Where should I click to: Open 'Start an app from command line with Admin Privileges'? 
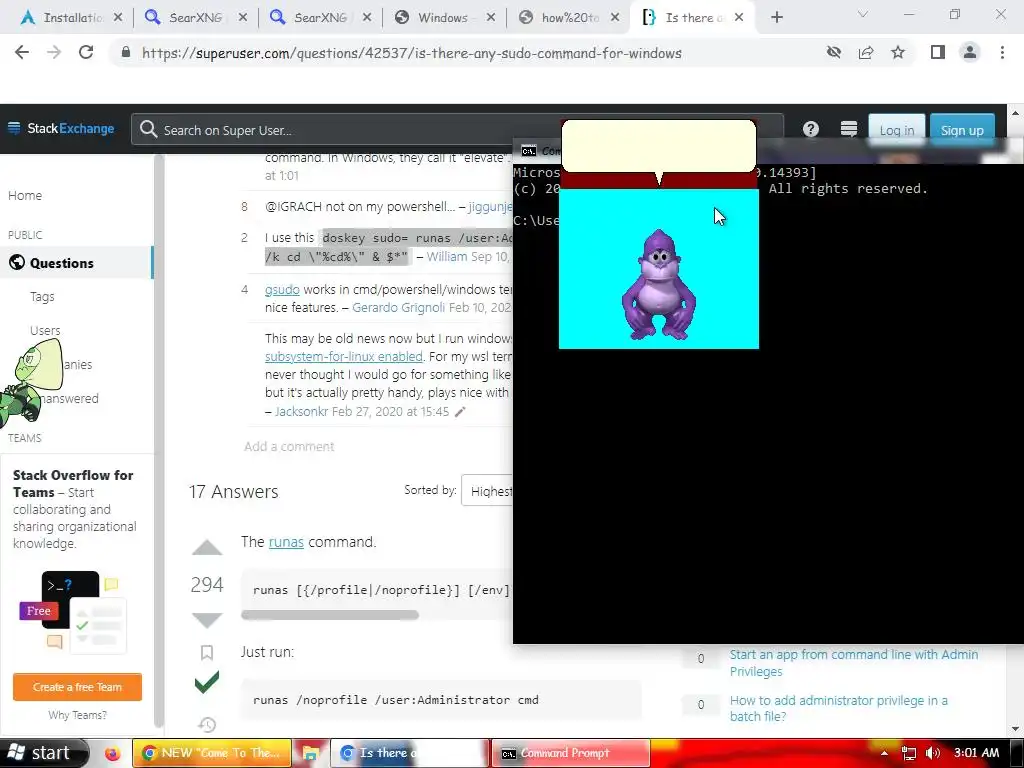854,663
